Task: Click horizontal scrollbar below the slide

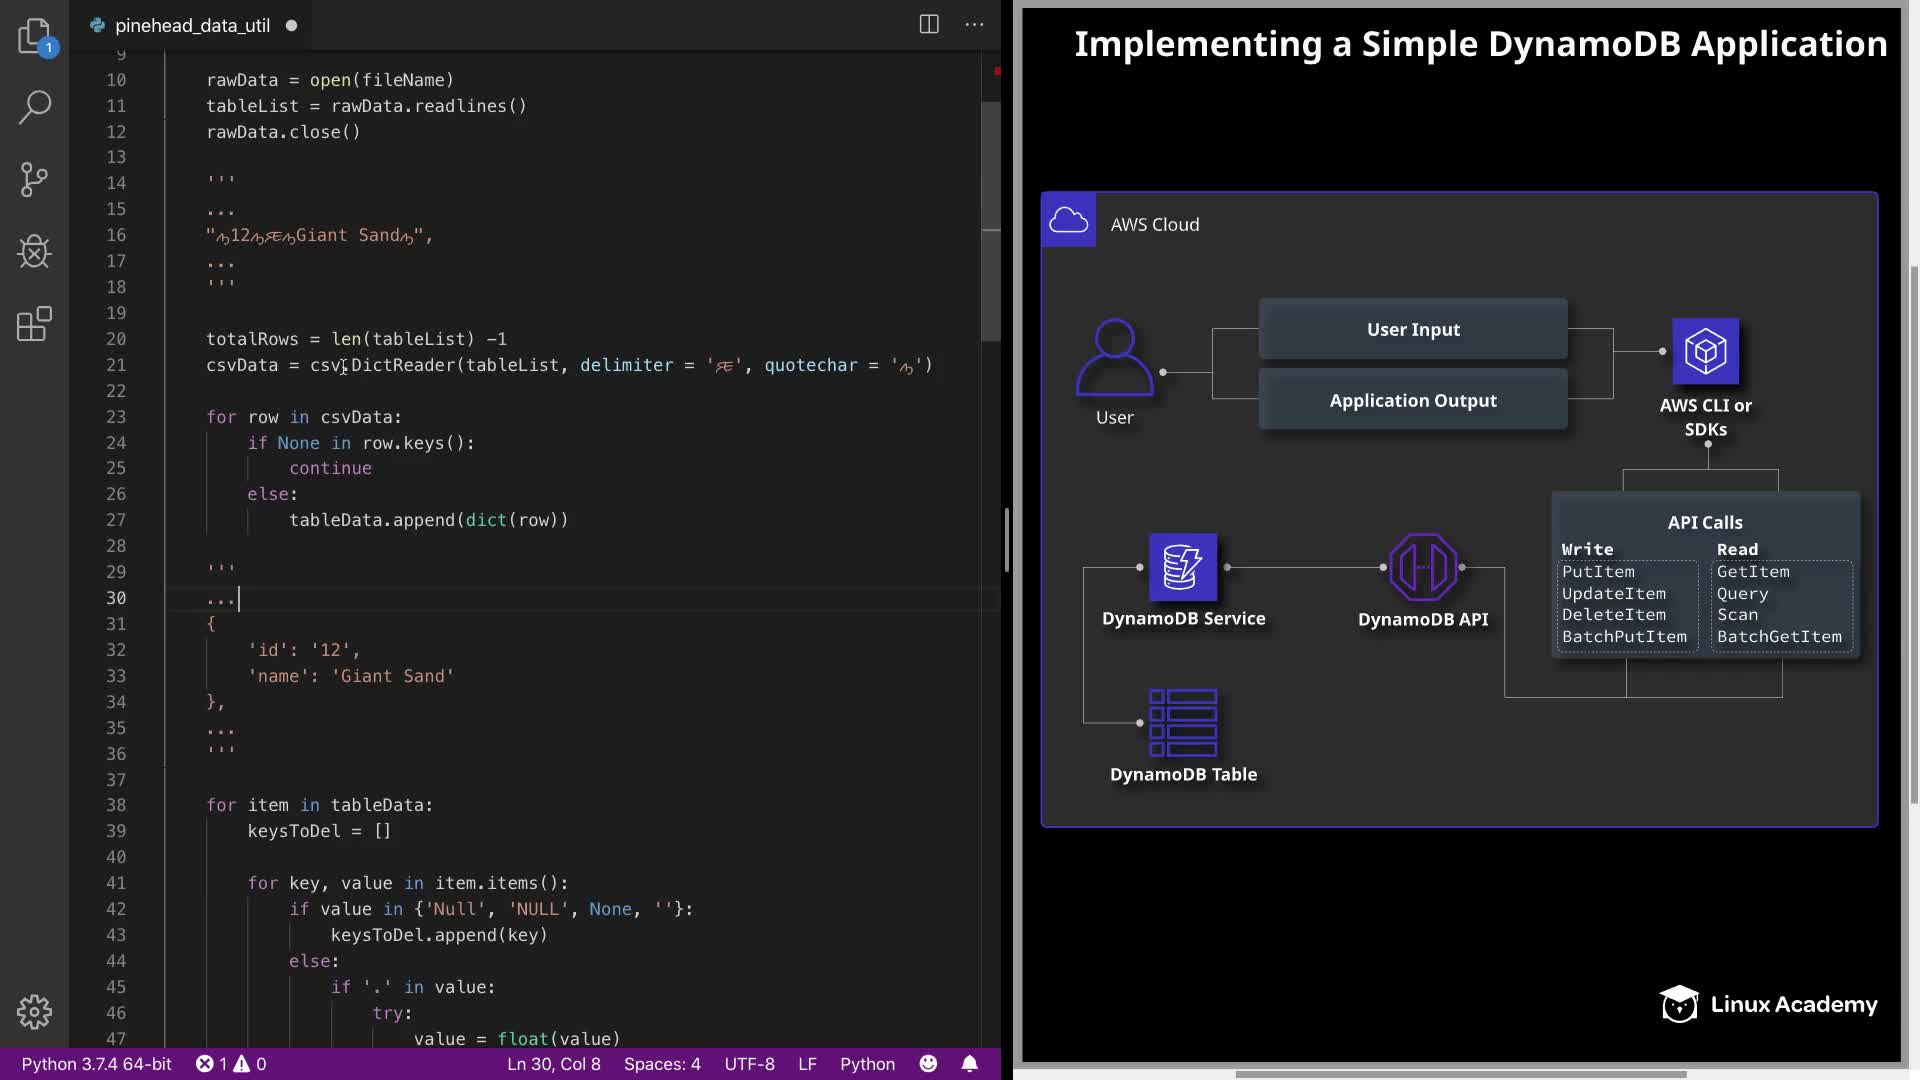Action: tap(1460, 1074)
